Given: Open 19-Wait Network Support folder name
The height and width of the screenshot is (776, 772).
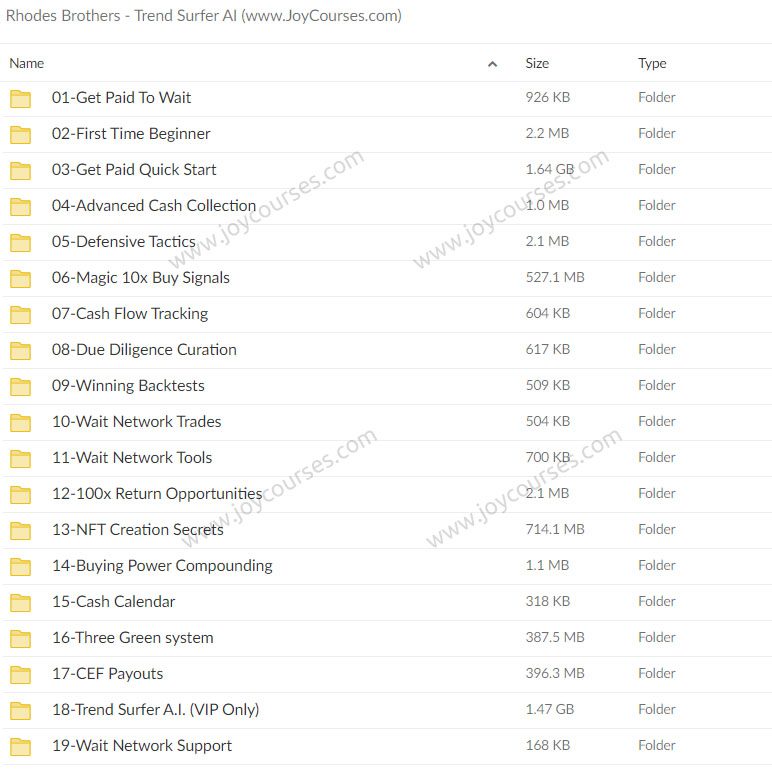Looking at the screenshot, I should pos(142,746).
